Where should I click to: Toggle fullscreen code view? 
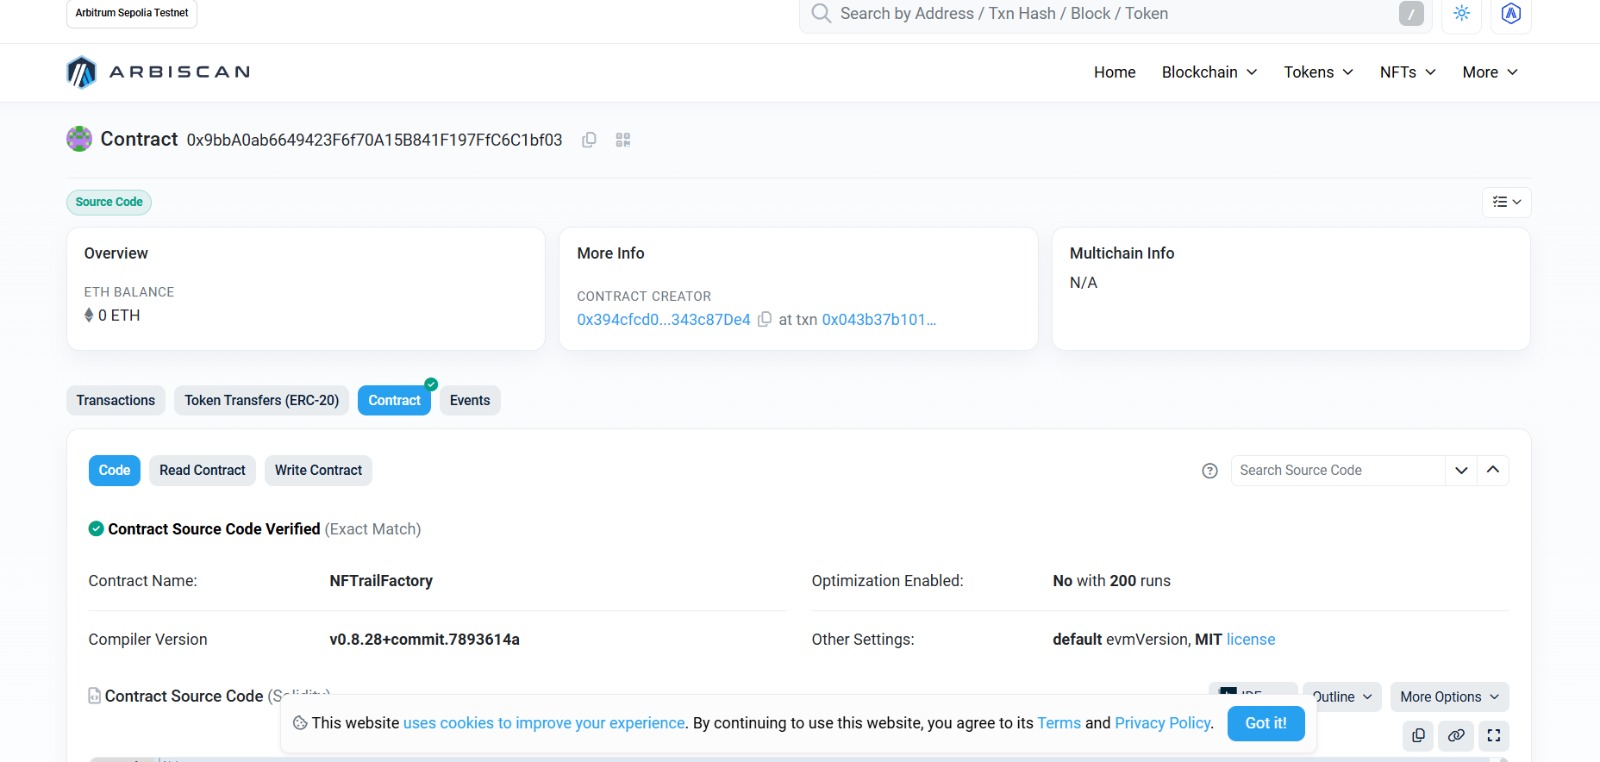[1494, 735]
